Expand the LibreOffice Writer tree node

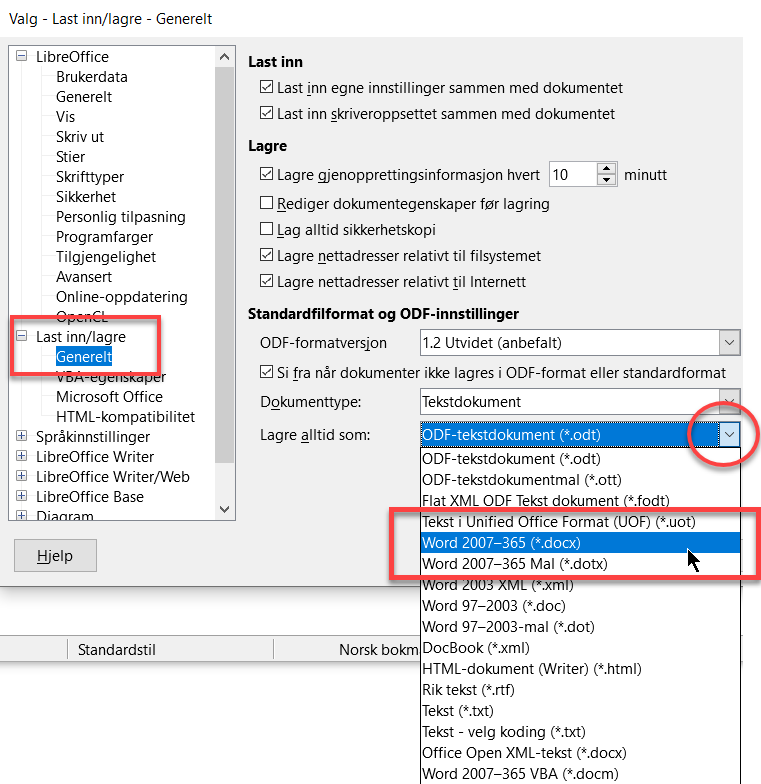point(21,457)
